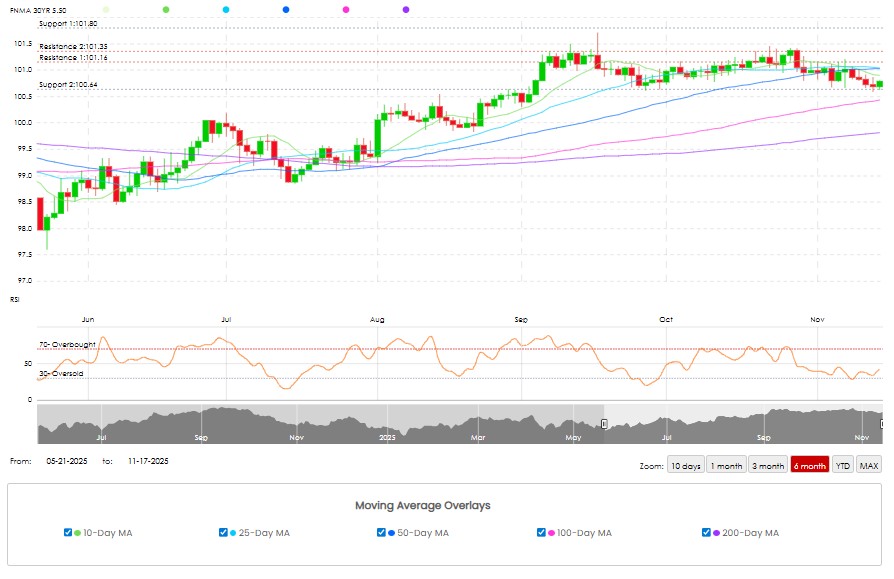Toggle the 25-Day MA overlay checkbox
This screenshot has height=579, width=894.
pyautogui.click(x=223, y=533)
